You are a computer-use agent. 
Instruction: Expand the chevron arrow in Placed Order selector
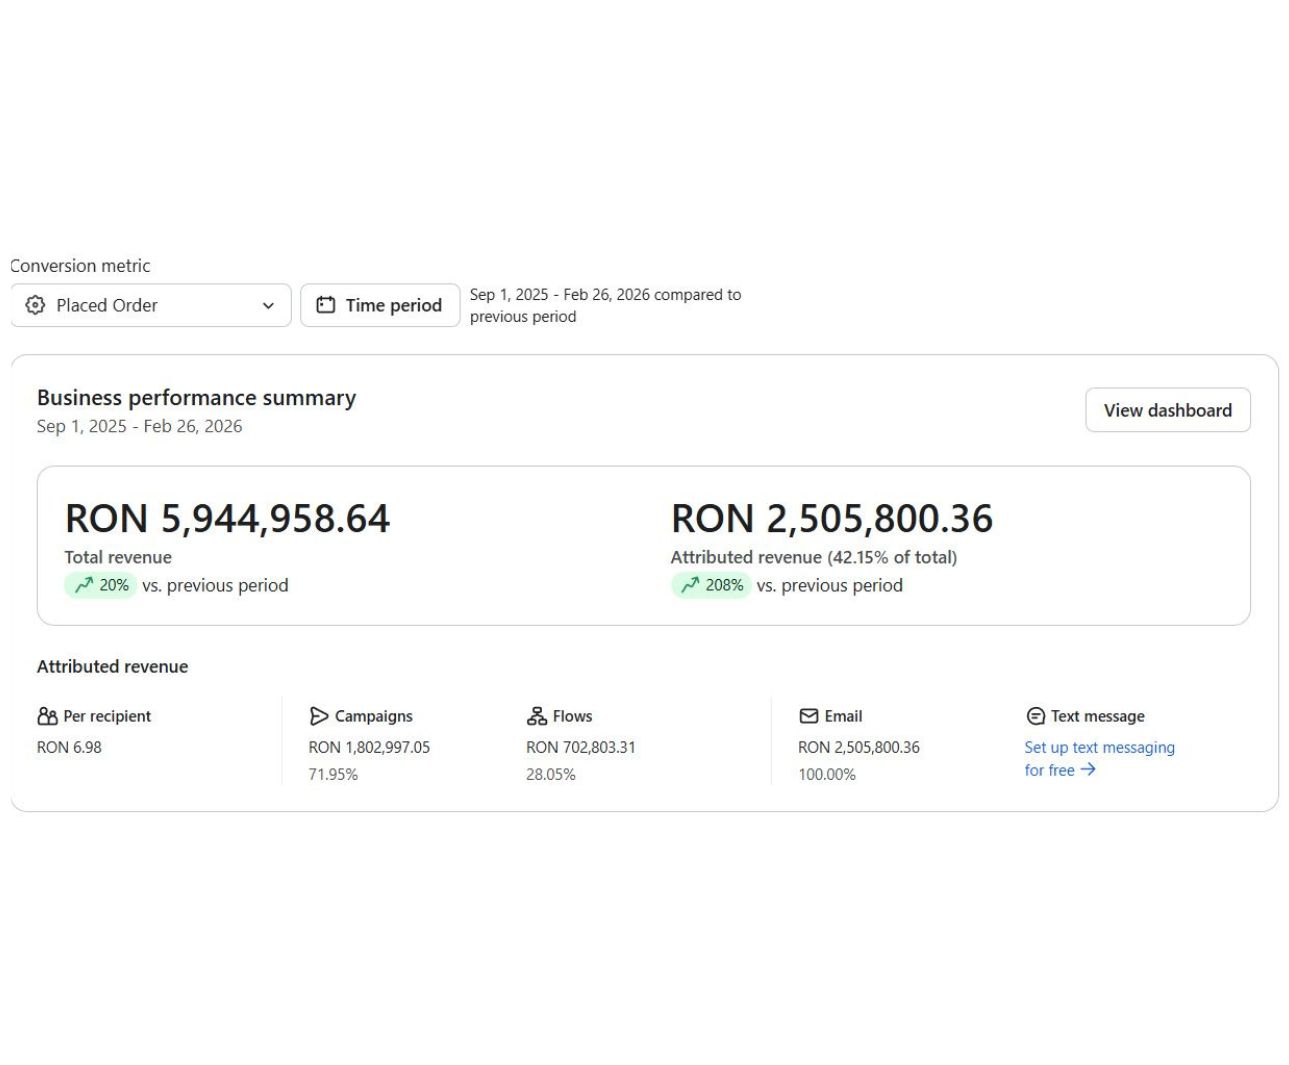pyautogui.click(x=268, y=306)
